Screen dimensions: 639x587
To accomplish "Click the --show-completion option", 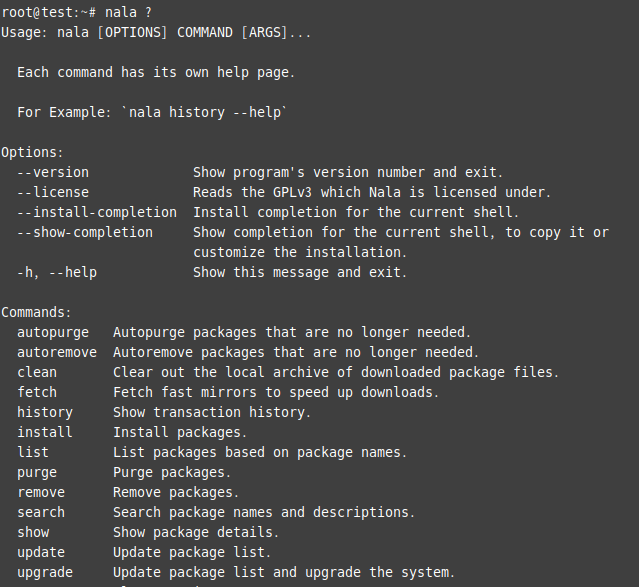I will (x=85, y=232).
